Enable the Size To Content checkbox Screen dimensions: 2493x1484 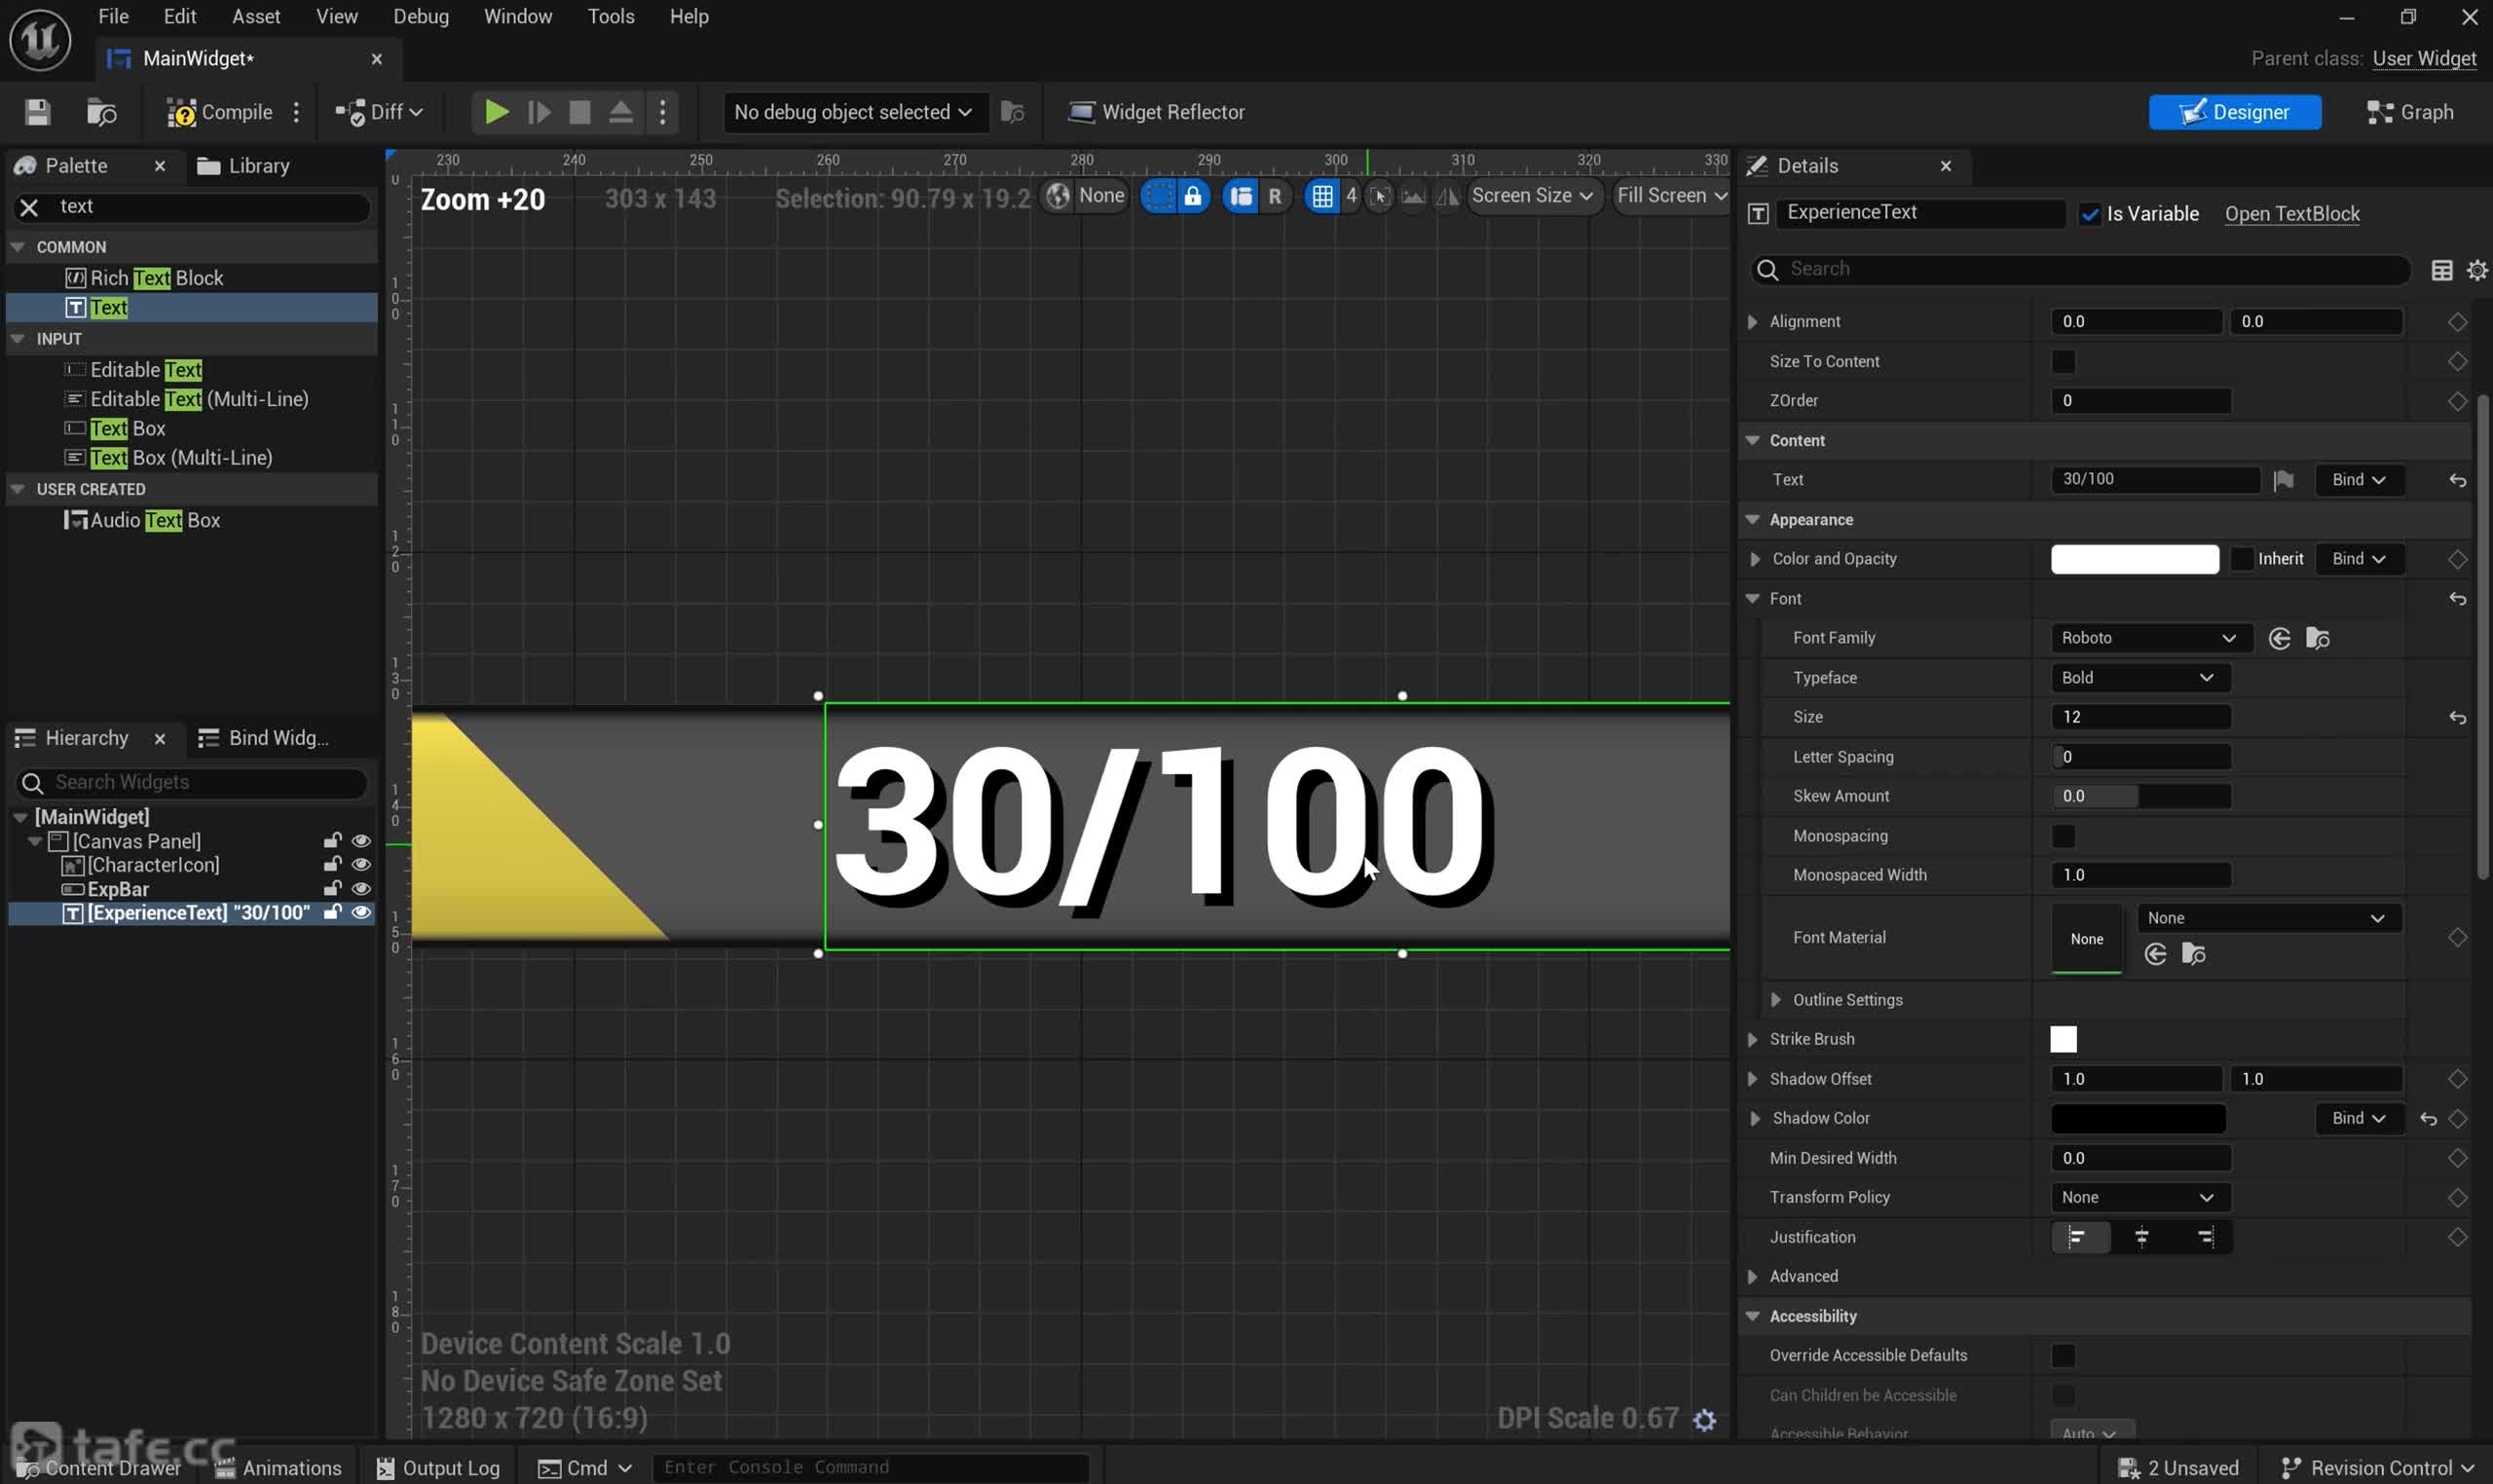click(x=2063, y=361)
